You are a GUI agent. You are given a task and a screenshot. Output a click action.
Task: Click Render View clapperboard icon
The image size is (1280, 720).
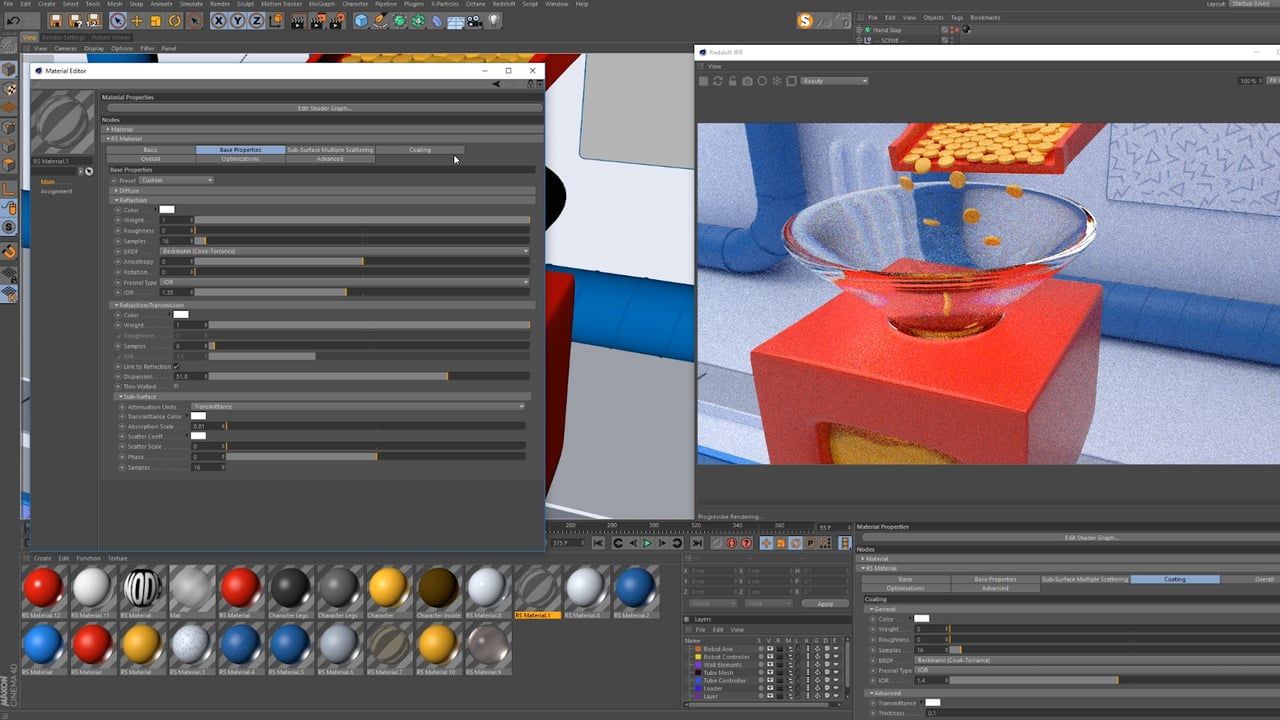tap(297, 21)
